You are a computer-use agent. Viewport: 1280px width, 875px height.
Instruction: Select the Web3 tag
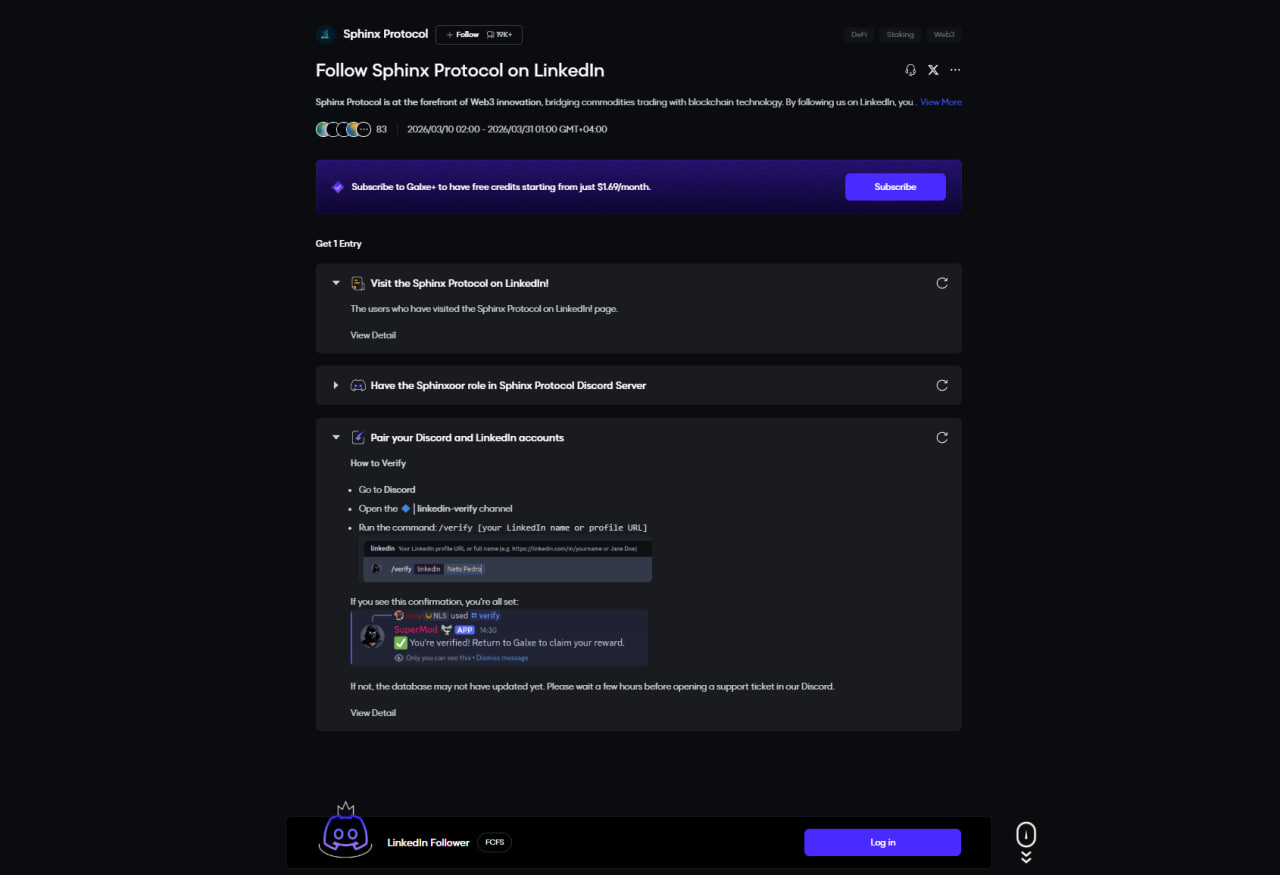(x=944, y=34)
